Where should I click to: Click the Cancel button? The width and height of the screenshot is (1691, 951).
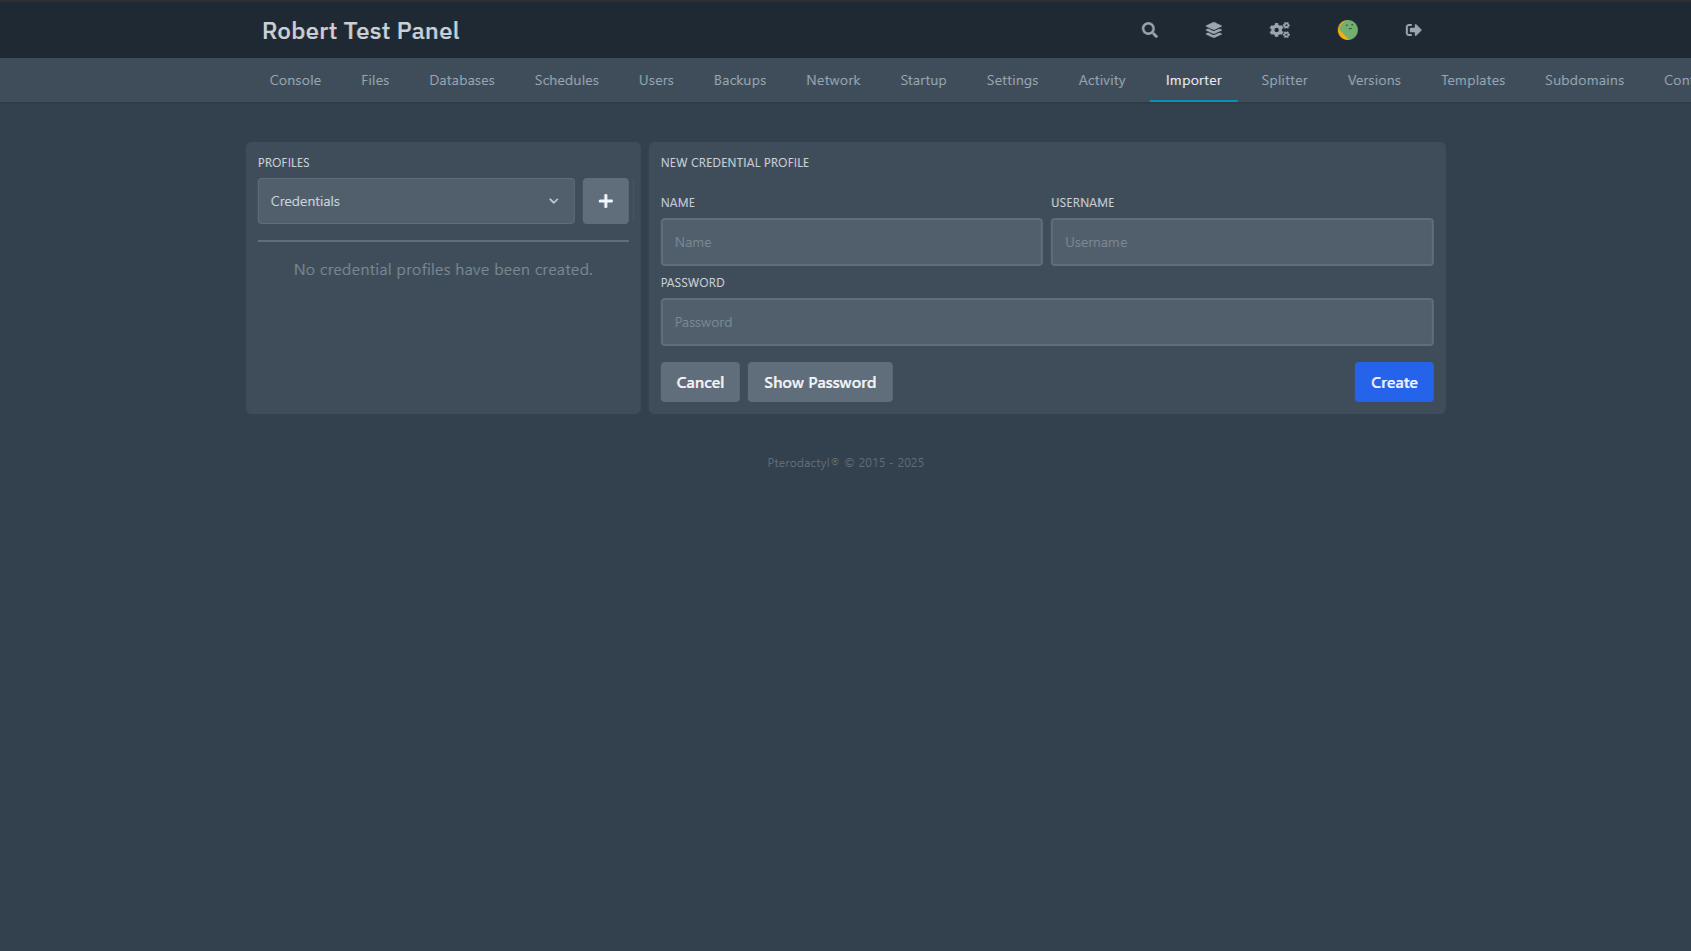700,382
